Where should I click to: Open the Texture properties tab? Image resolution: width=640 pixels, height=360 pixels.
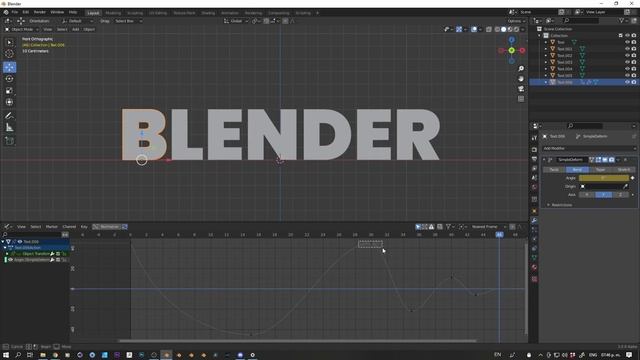click(534, 279)
